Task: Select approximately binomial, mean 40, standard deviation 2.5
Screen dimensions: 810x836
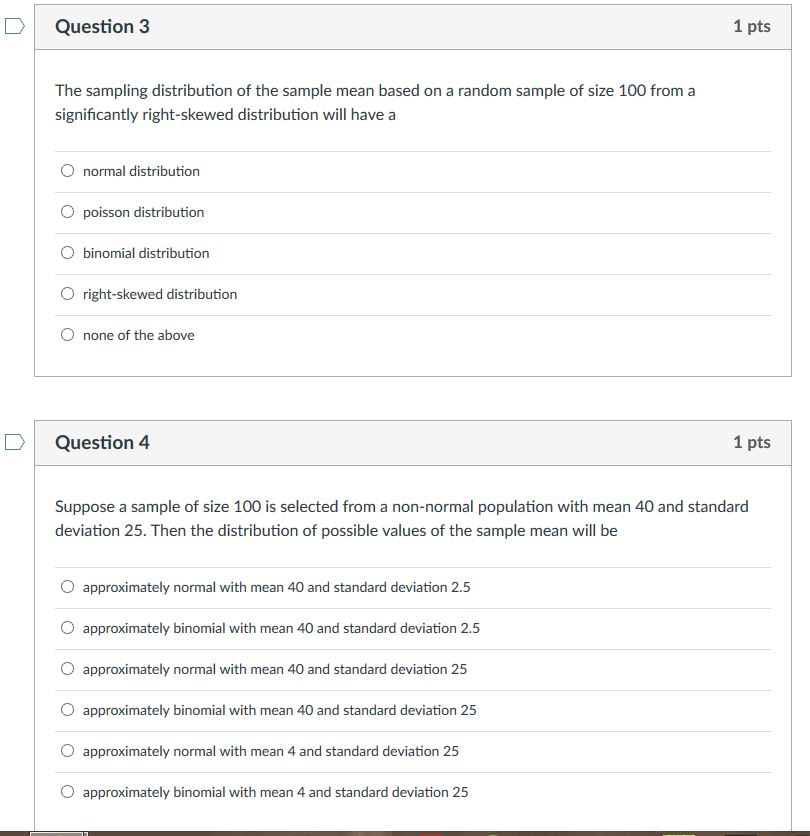Action: pos(67,627)
